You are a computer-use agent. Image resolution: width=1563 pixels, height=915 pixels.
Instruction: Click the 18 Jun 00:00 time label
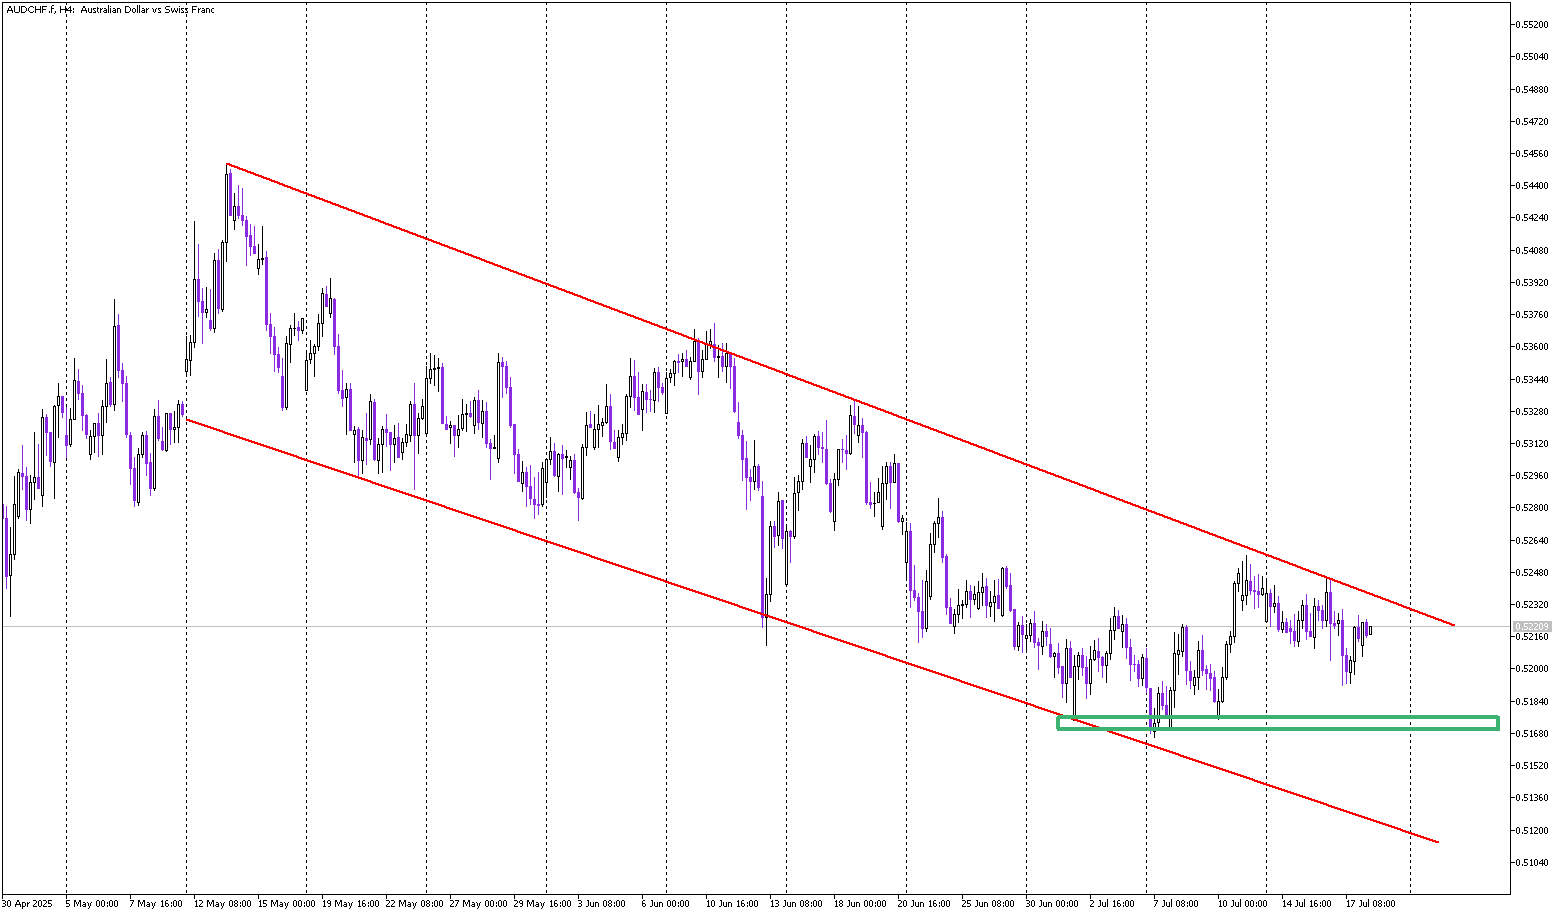(861, 904)
